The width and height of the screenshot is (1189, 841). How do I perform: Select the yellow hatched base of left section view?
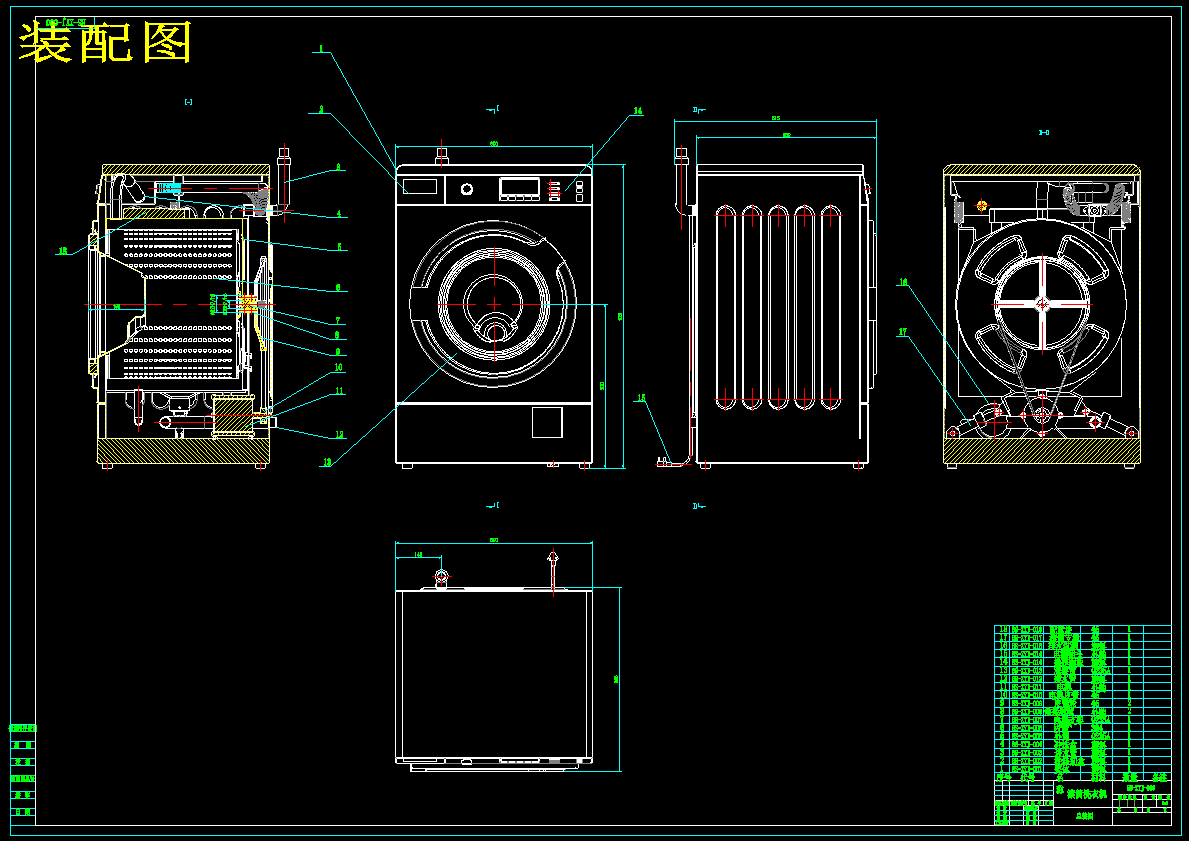[184, 451]
